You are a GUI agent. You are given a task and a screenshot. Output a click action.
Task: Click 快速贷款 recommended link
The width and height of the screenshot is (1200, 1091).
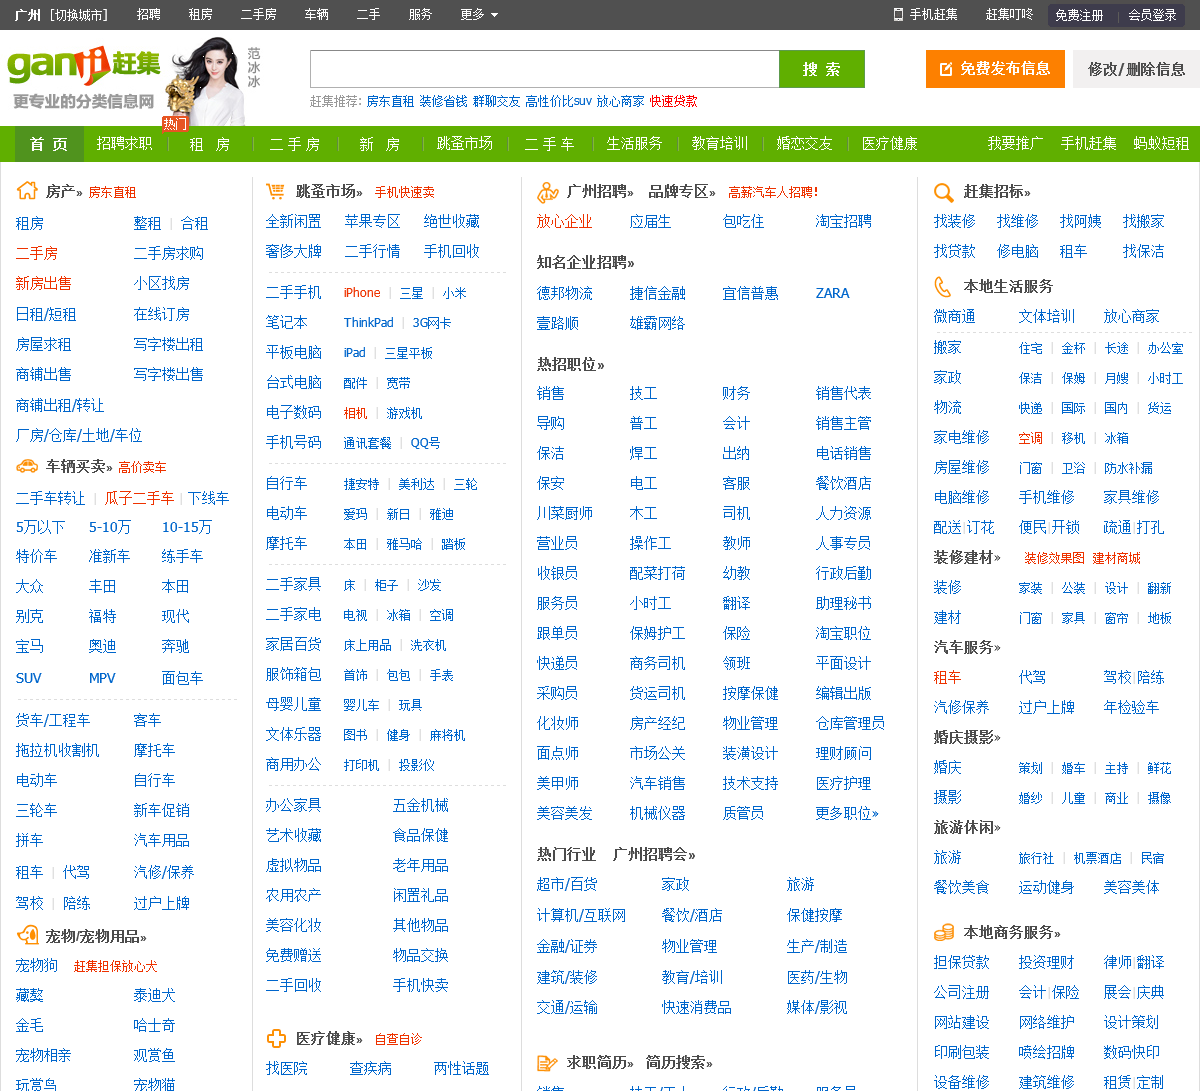pyautogui.click(x=674, y=101)
